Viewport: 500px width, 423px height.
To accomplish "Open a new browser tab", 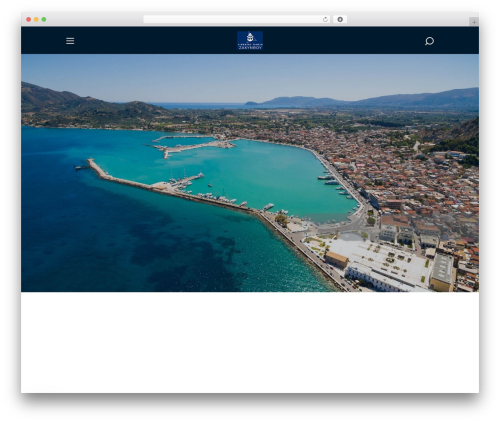I will (x=474, y=22).
